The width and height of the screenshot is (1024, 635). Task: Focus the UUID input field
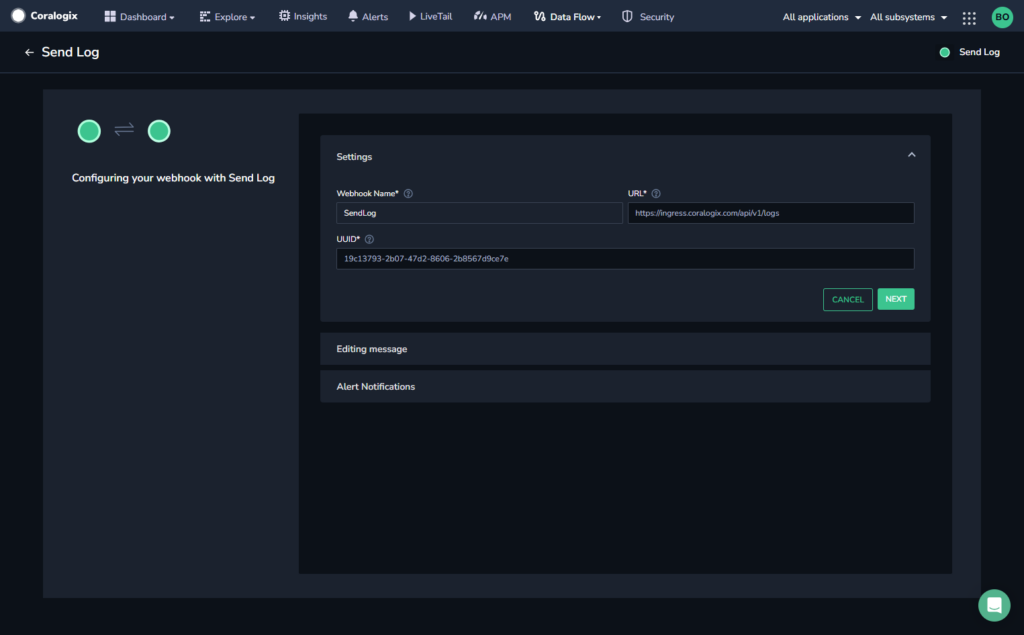[x=625, y=259]
